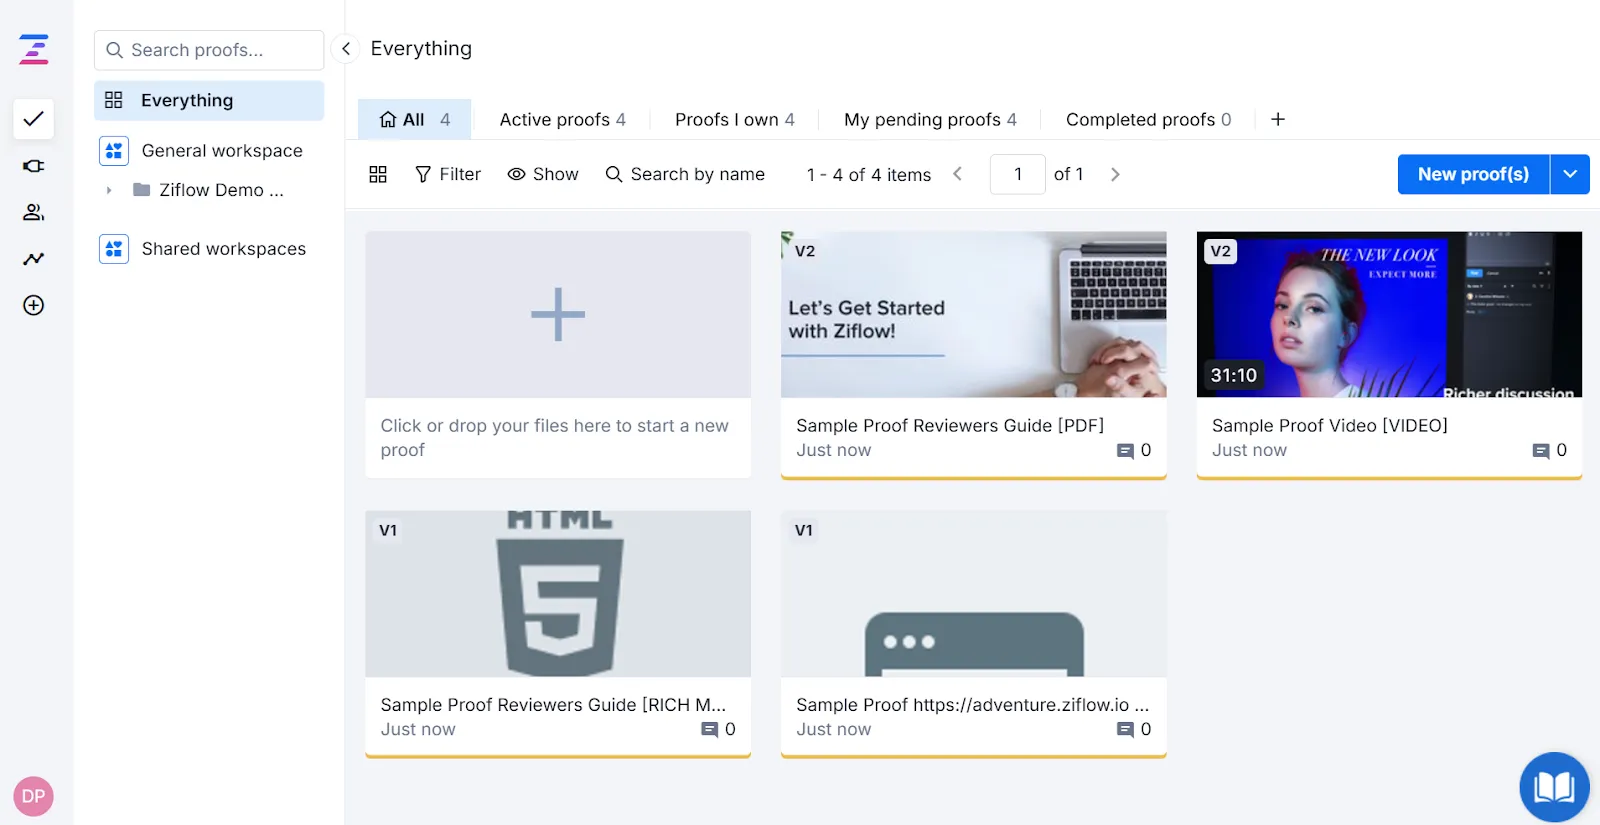1600x825 pixels.
Task: Open the analytics chart sidebar icon
Action: pos(34,259)
